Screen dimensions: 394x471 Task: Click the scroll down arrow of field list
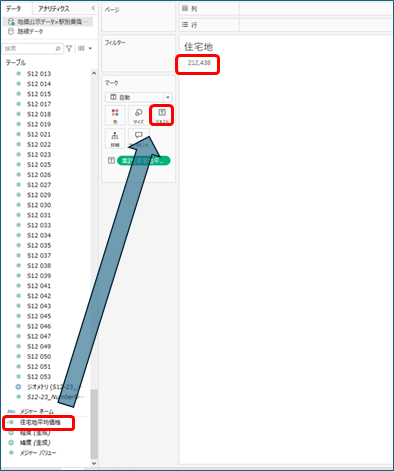tap(94, 463)
